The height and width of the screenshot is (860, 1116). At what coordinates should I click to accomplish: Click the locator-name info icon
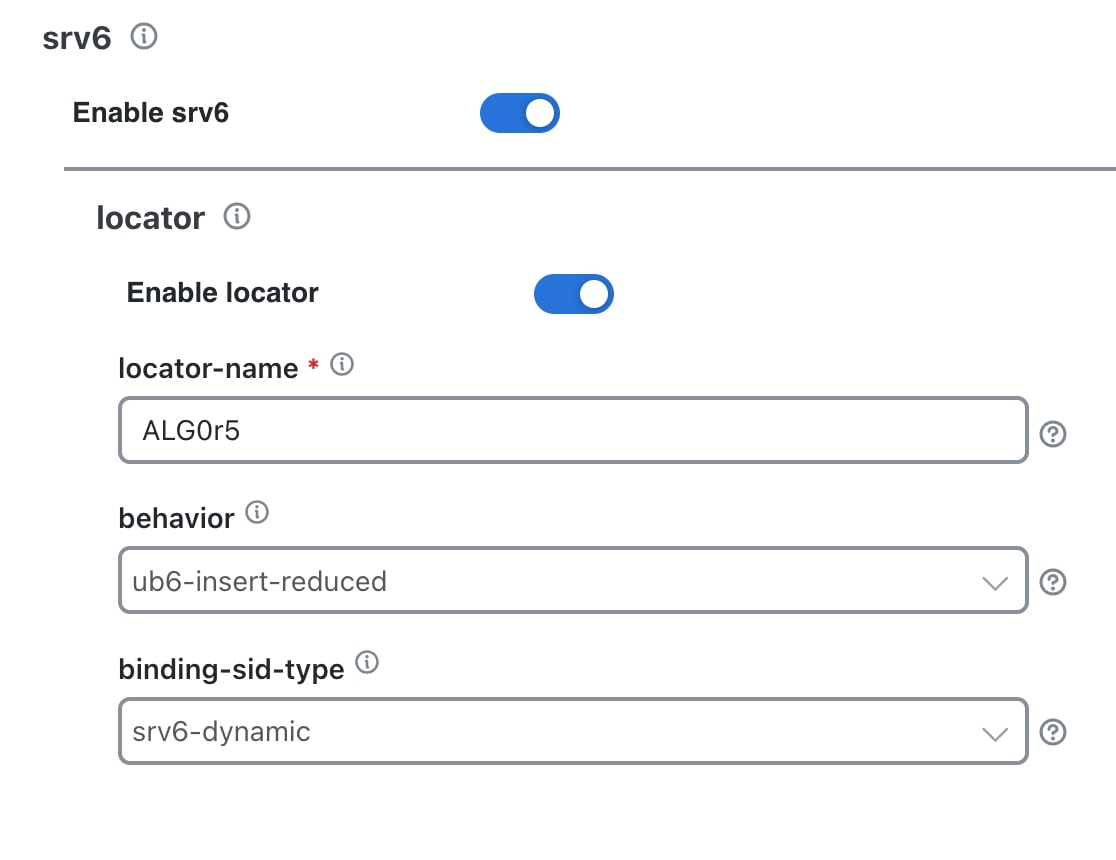[341, 364]
